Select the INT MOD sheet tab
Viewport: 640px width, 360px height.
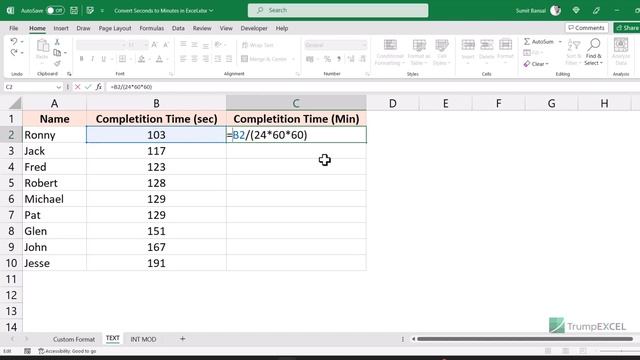point(143,339)
